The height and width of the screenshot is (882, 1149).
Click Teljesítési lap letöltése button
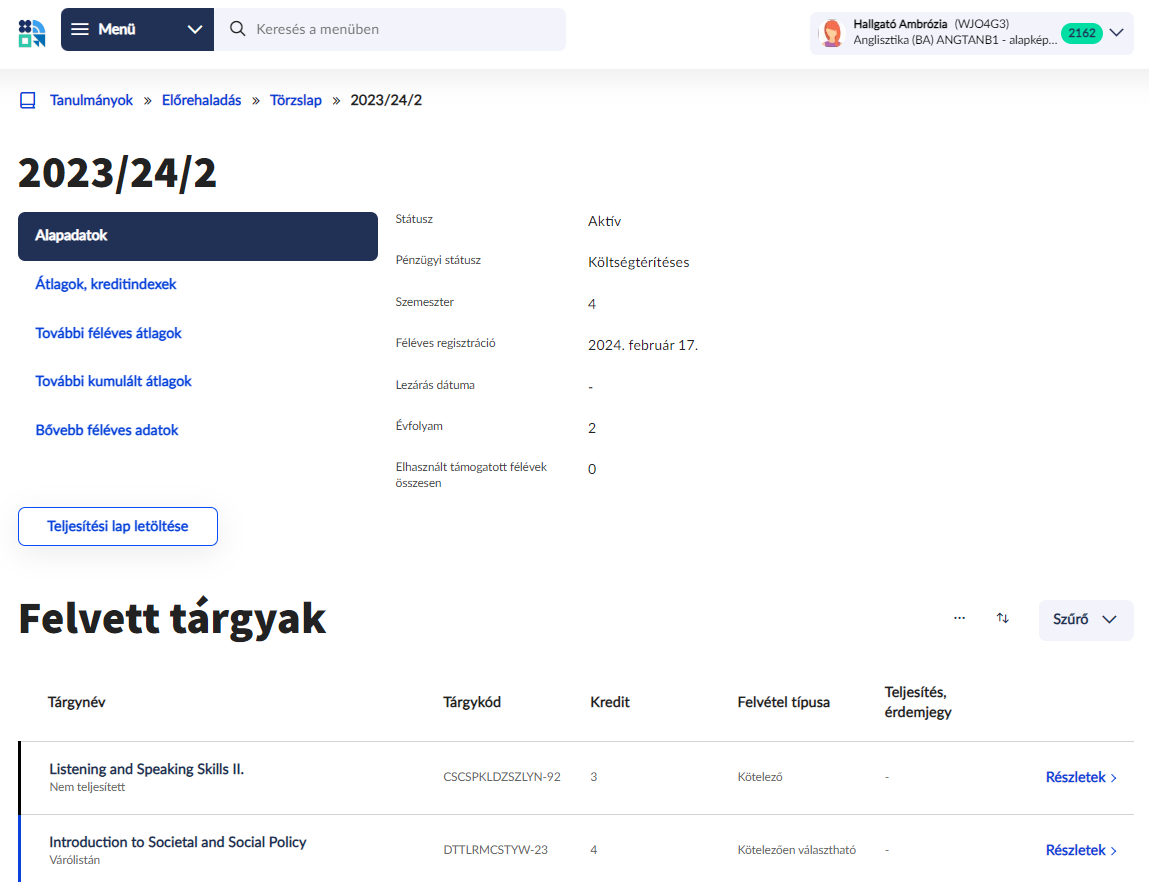[x=118, y=526]
